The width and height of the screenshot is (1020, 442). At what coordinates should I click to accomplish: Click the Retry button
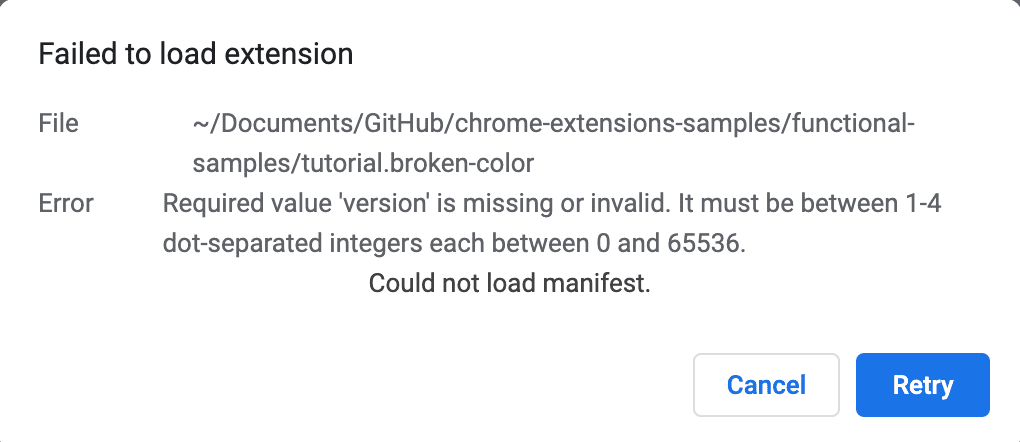point(922,385)
